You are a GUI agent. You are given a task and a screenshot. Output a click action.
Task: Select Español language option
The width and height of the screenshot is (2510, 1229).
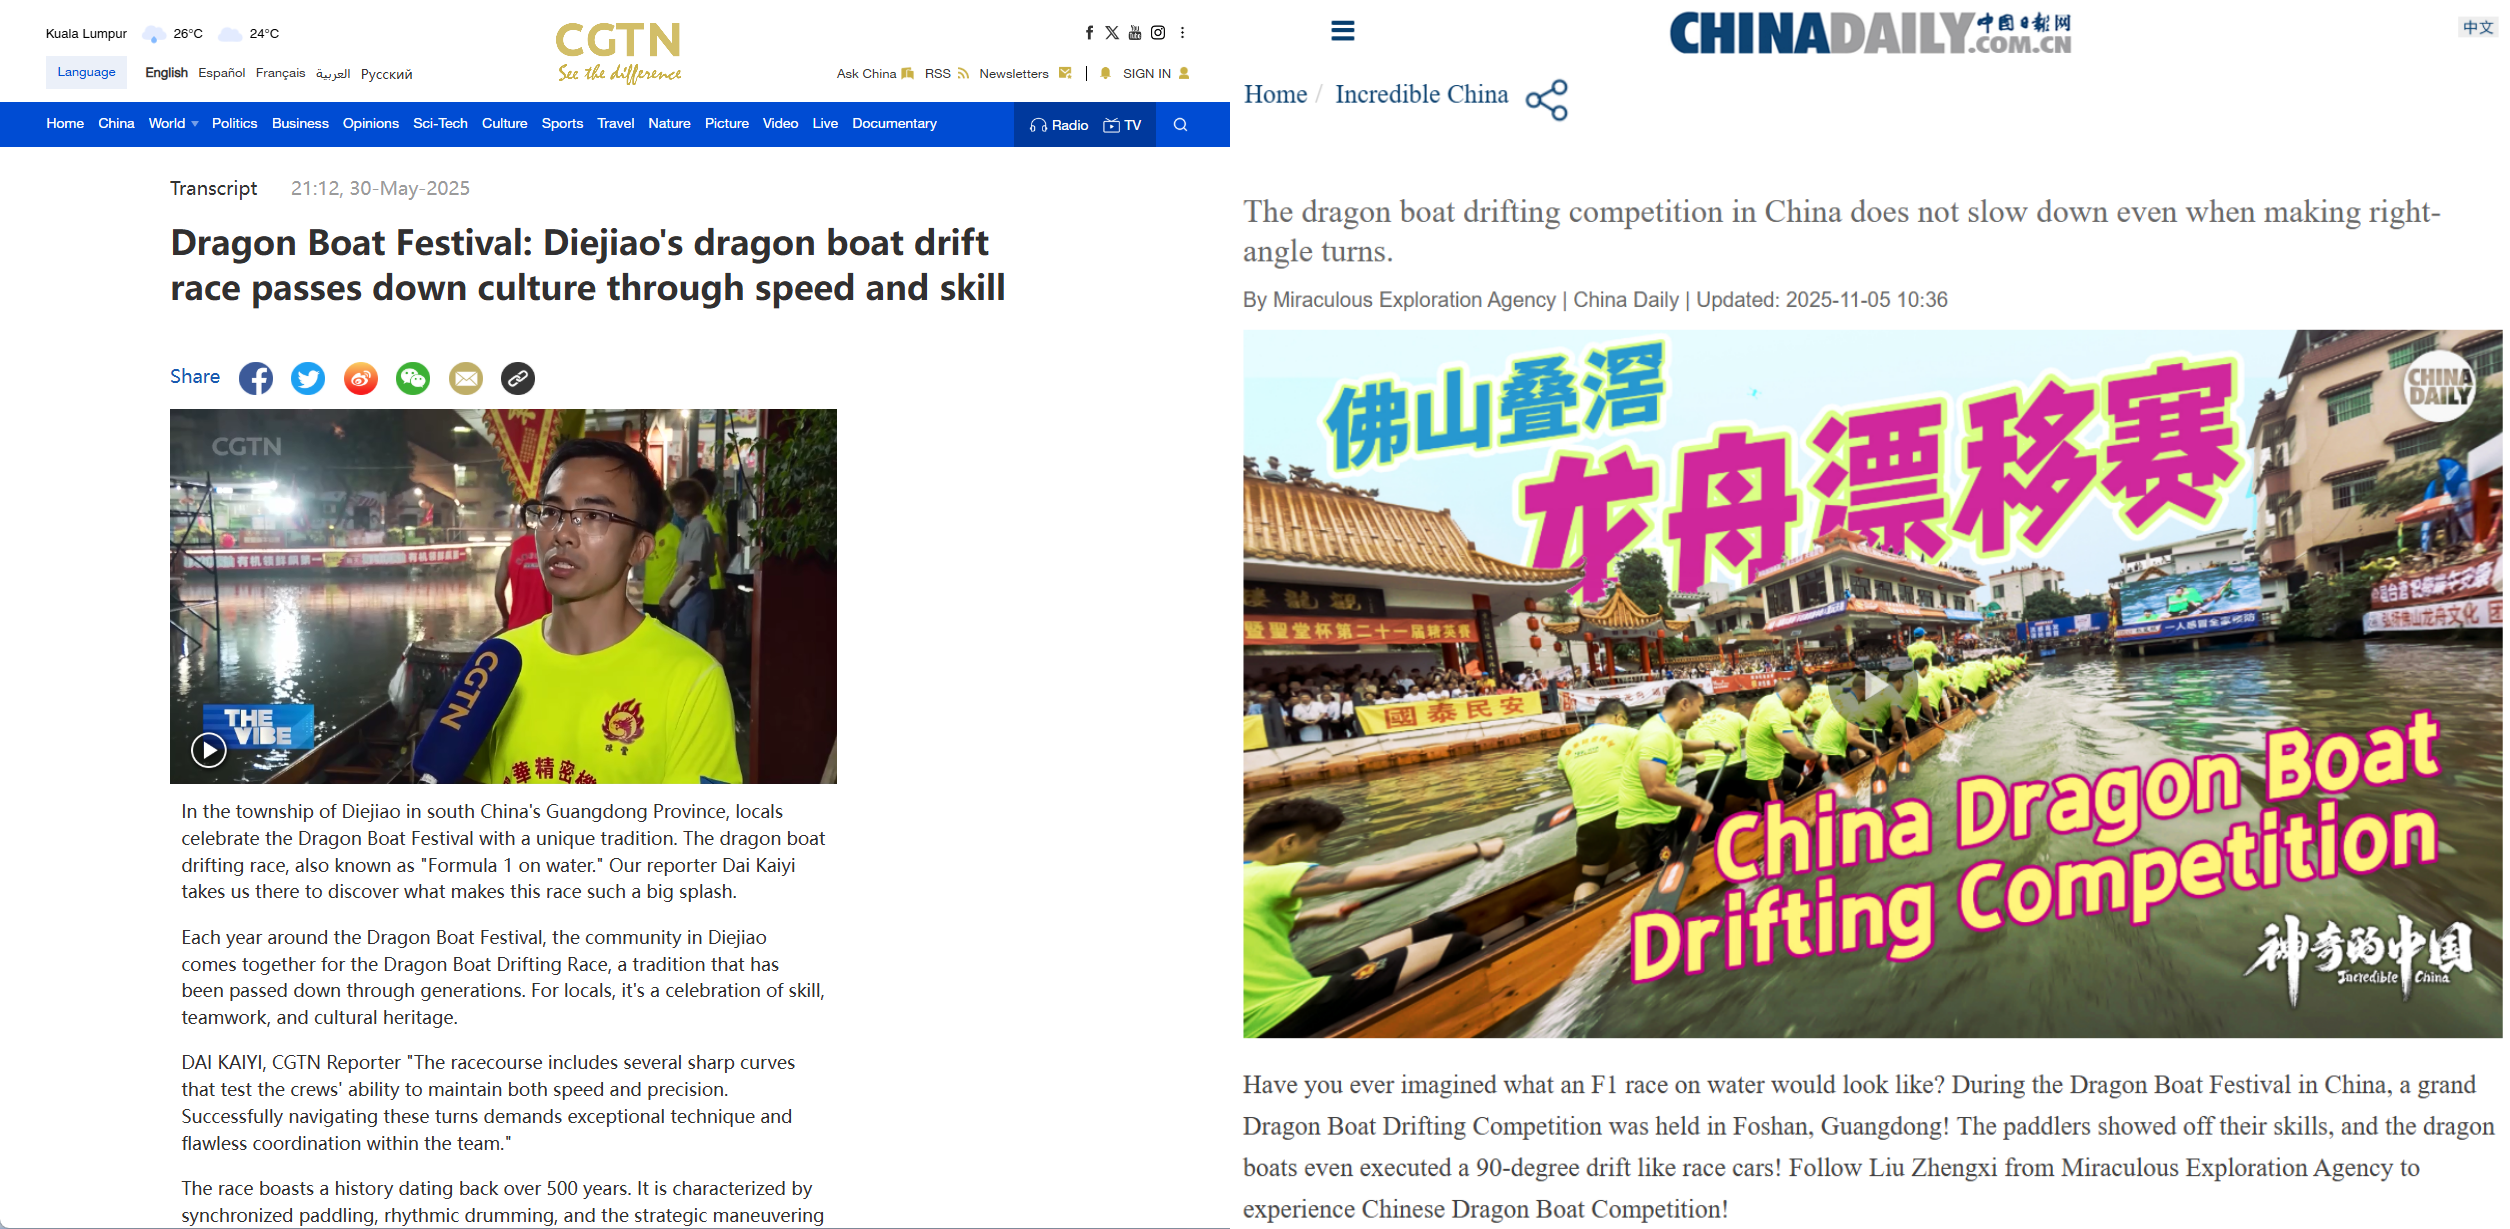(222, 73)
